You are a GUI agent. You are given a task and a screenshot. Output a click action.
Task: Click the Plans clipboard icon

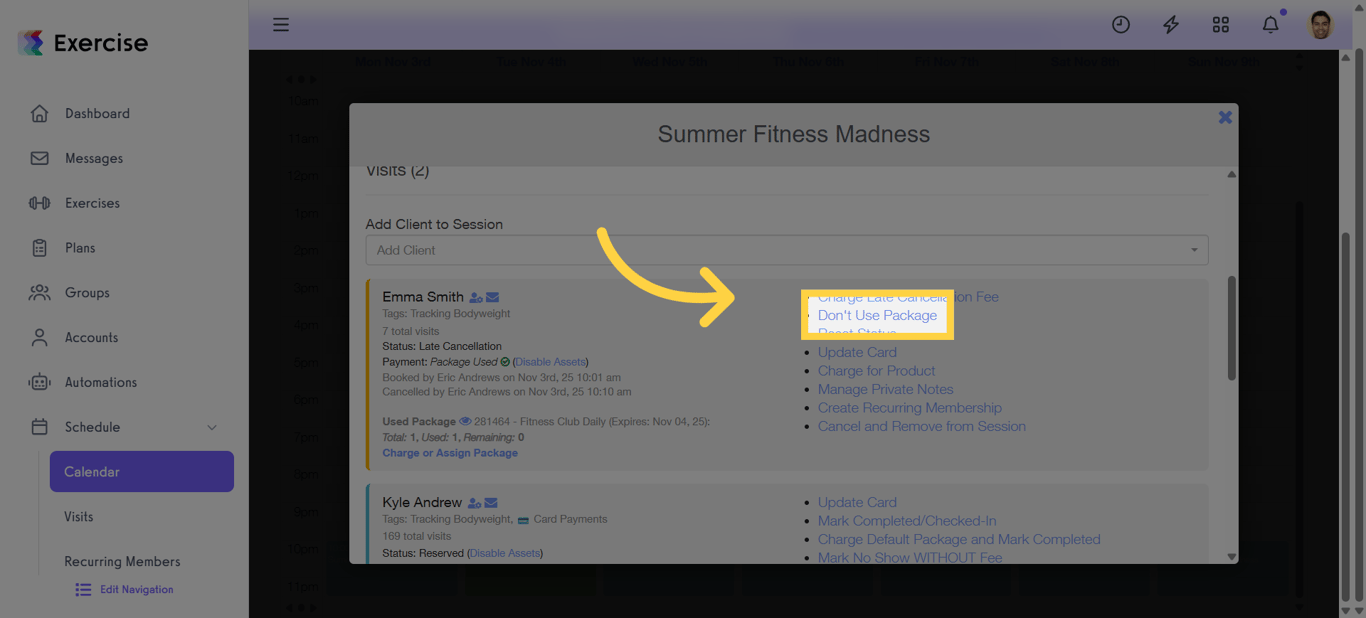tap(39, 248)
